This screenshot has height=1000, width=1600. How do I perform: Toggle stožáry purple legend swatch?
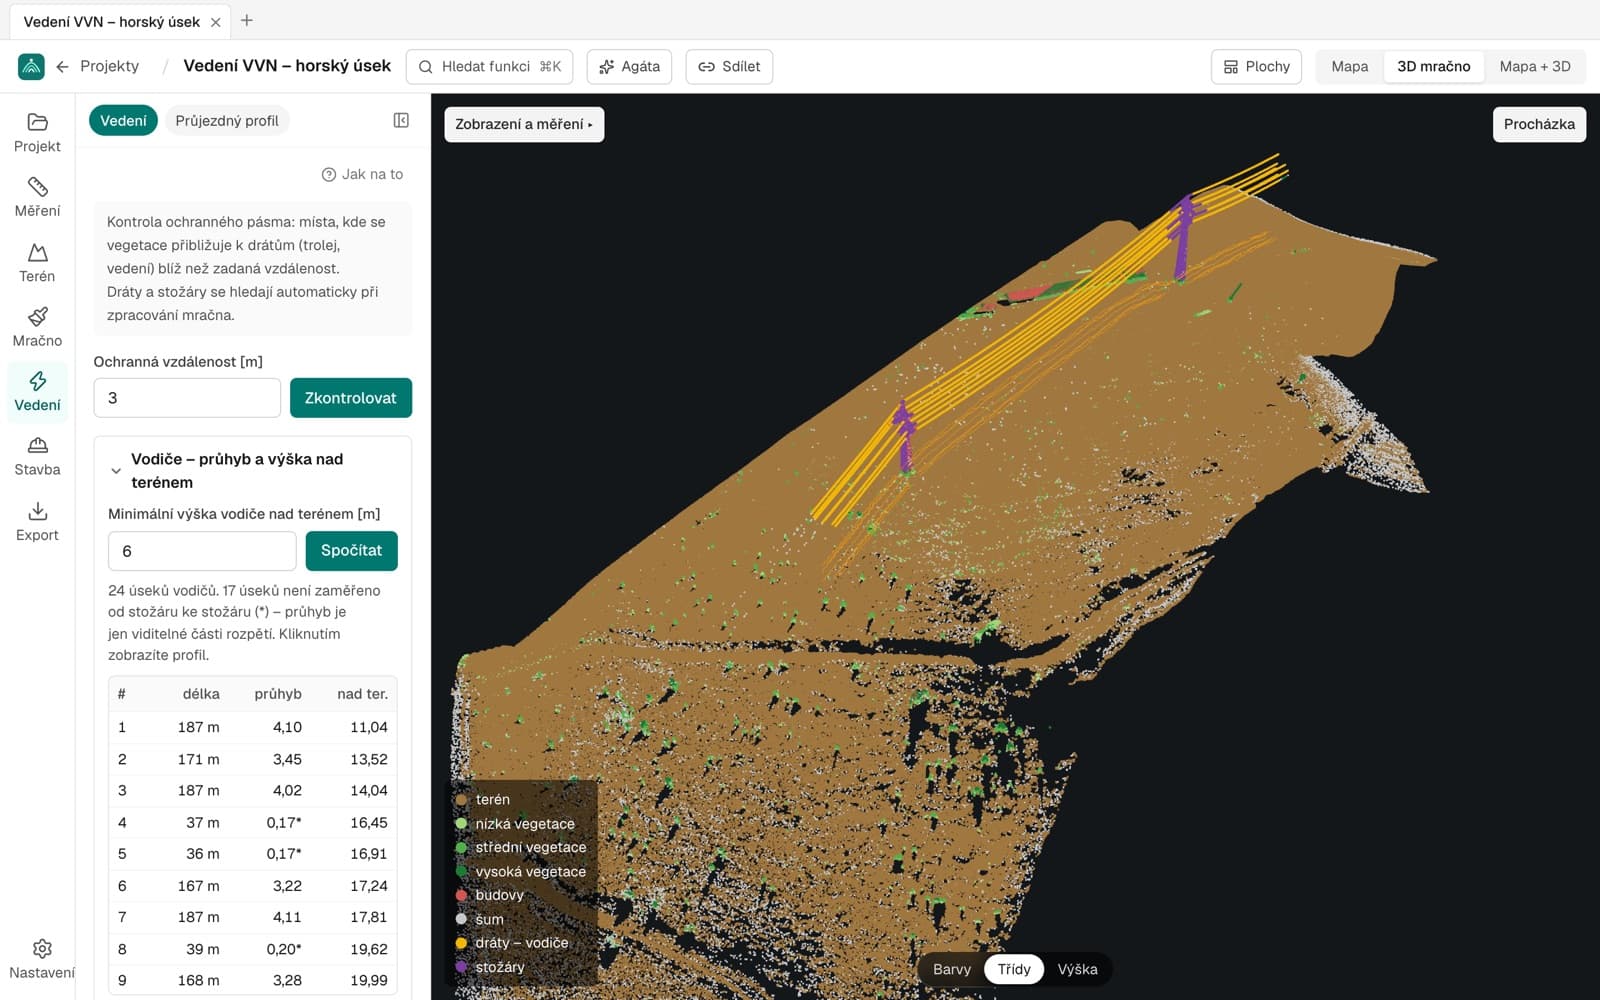point(461,967)
